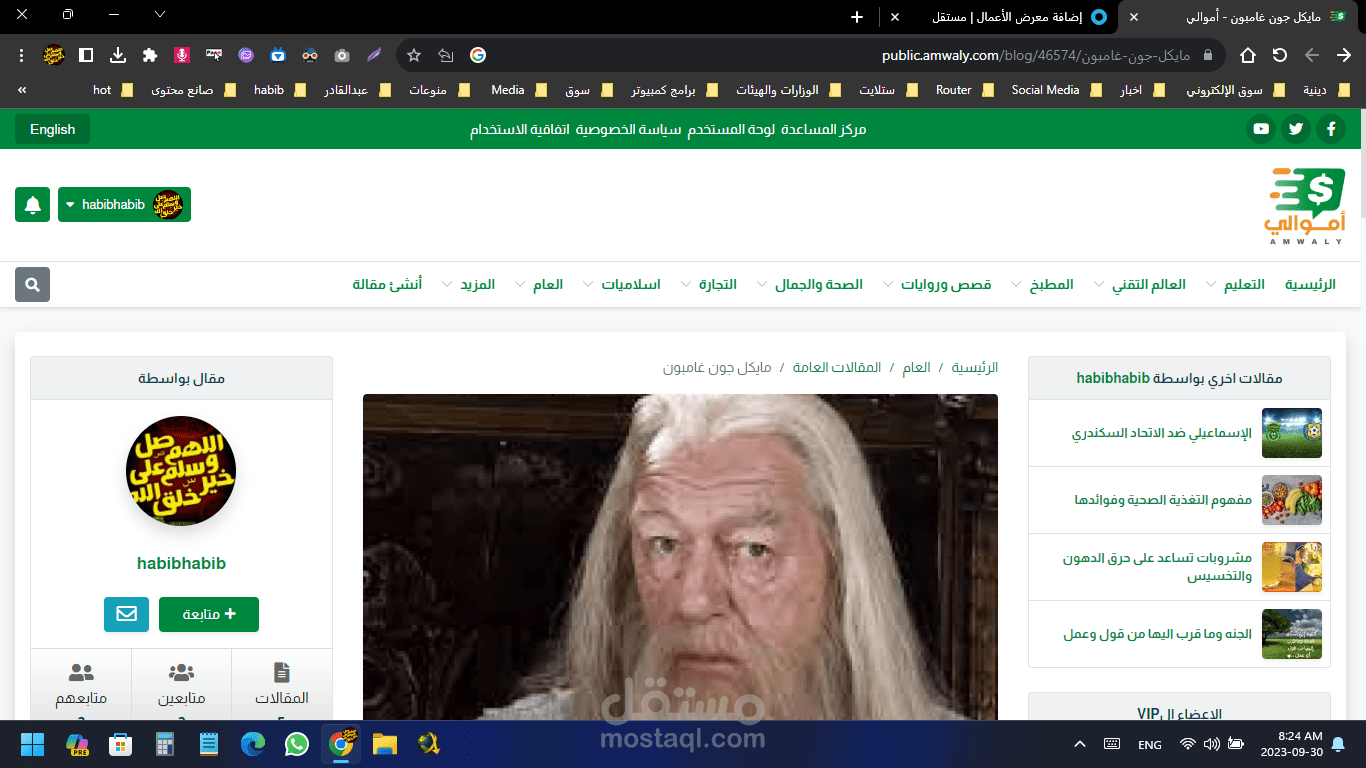Click Chrome's back arrow
This screenshot has width=1366, height=768.
1344,55
